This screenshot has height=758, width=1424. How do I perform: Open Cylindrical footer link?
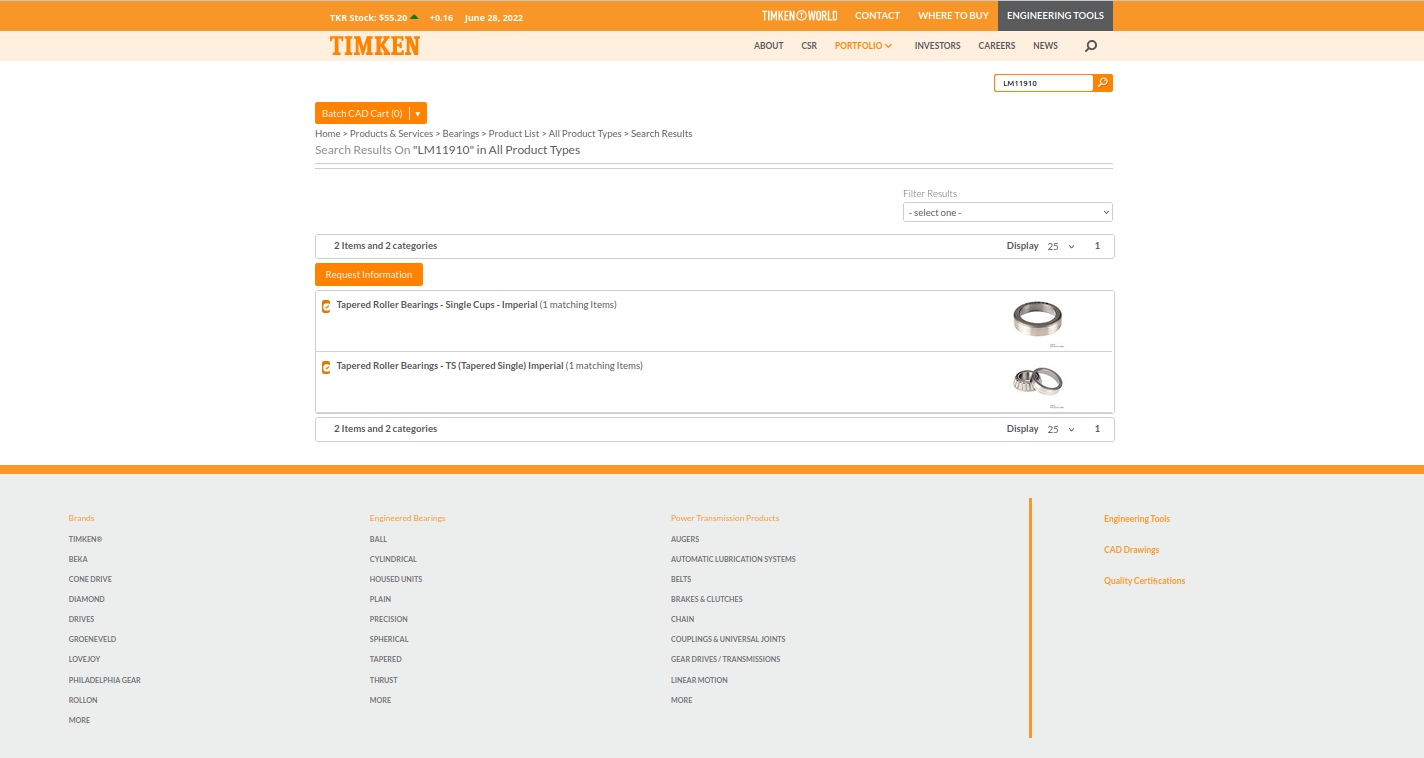coord(393,559)
